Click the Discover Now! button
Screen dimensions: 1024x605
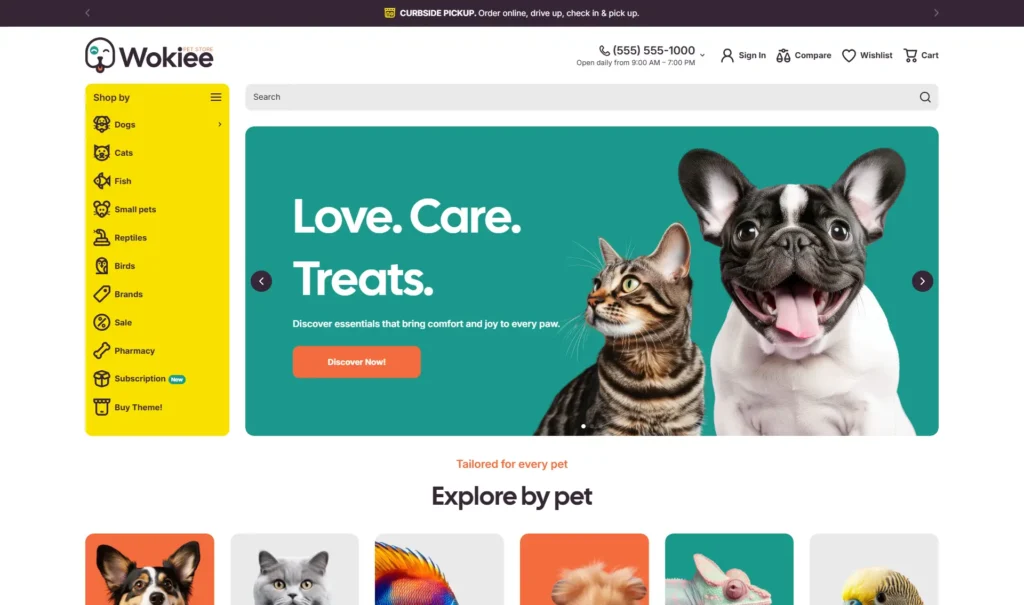click(x=357, y=362)
